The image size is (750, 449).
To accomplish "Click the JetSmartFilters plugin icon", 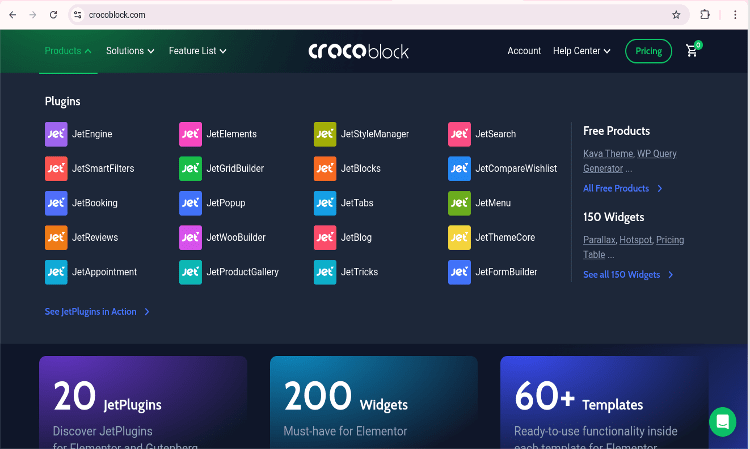I will click(x=56, y=168).
